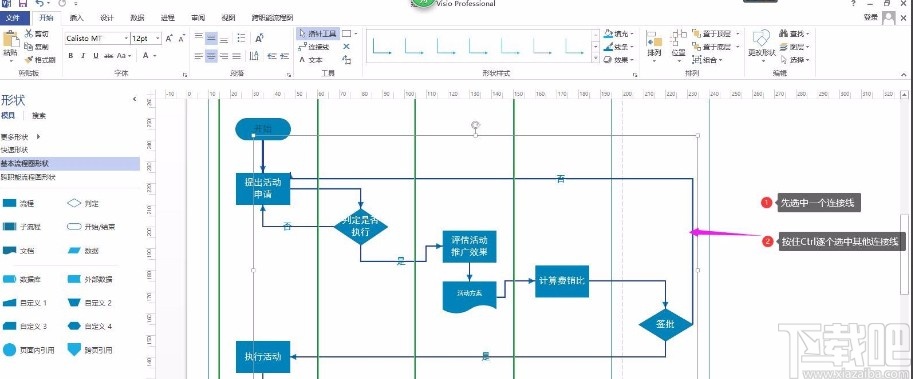This screenshot has height=379, width=913.
Task: Select the Text (文本) tool
Action: click(311, 59)
